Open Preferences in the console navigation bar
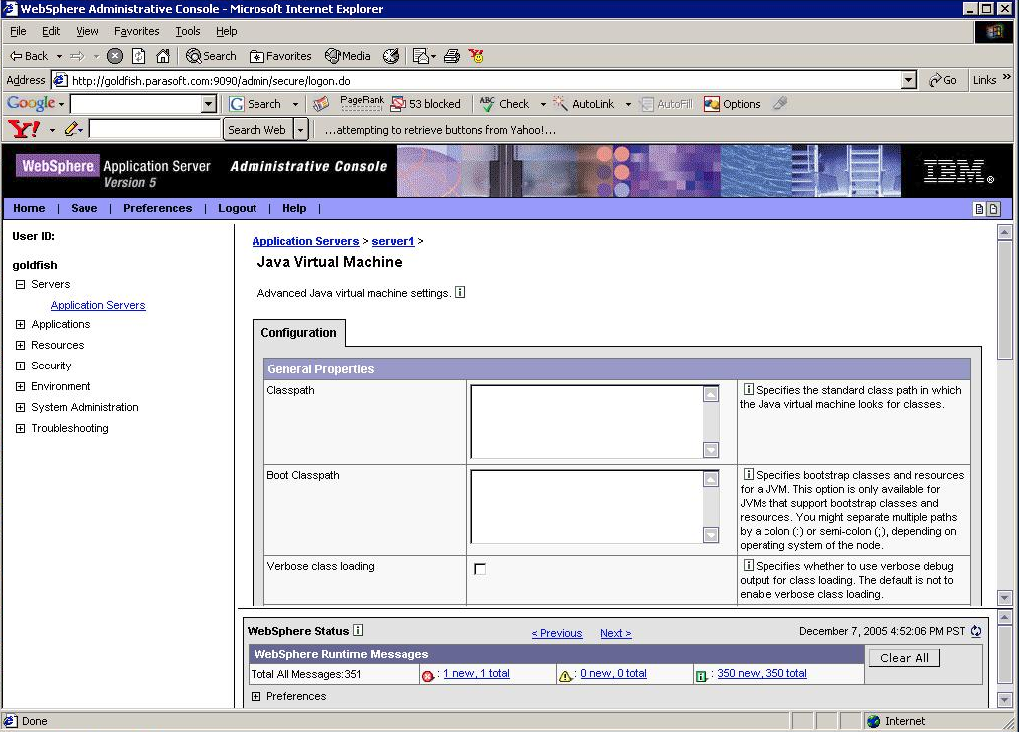 [157, 208]
